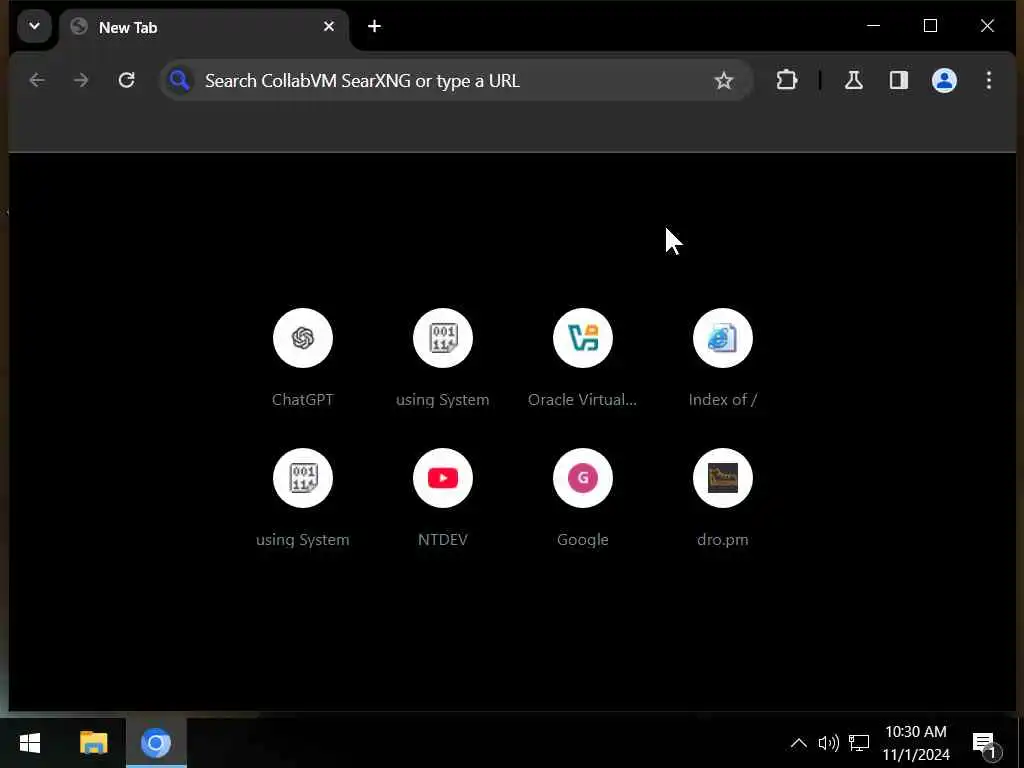This screenshot has height=768, width=1024.
Task: Toggle the browser side panel
Action: pos(899,80)
